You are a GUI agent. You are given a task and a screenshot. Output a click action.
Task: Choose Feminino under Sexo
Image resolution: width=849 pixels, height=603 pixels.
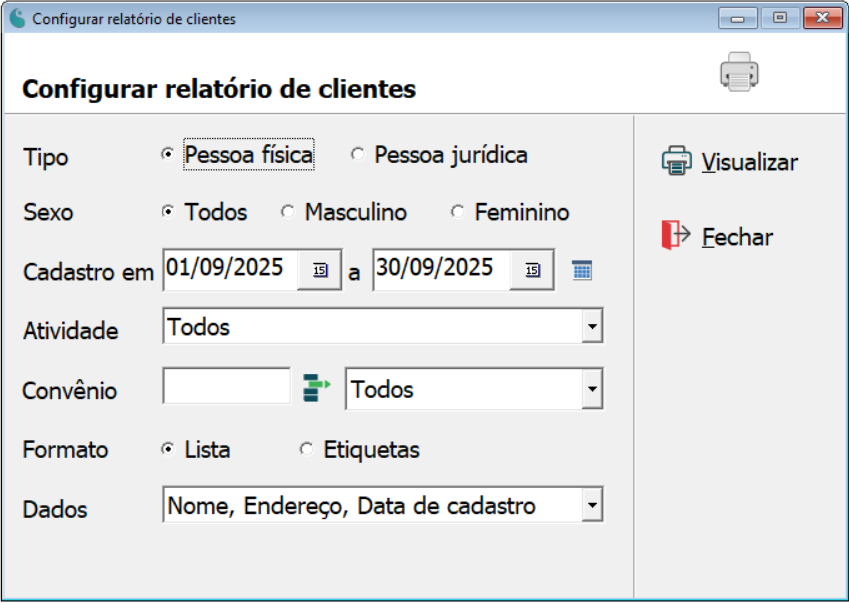458,212
